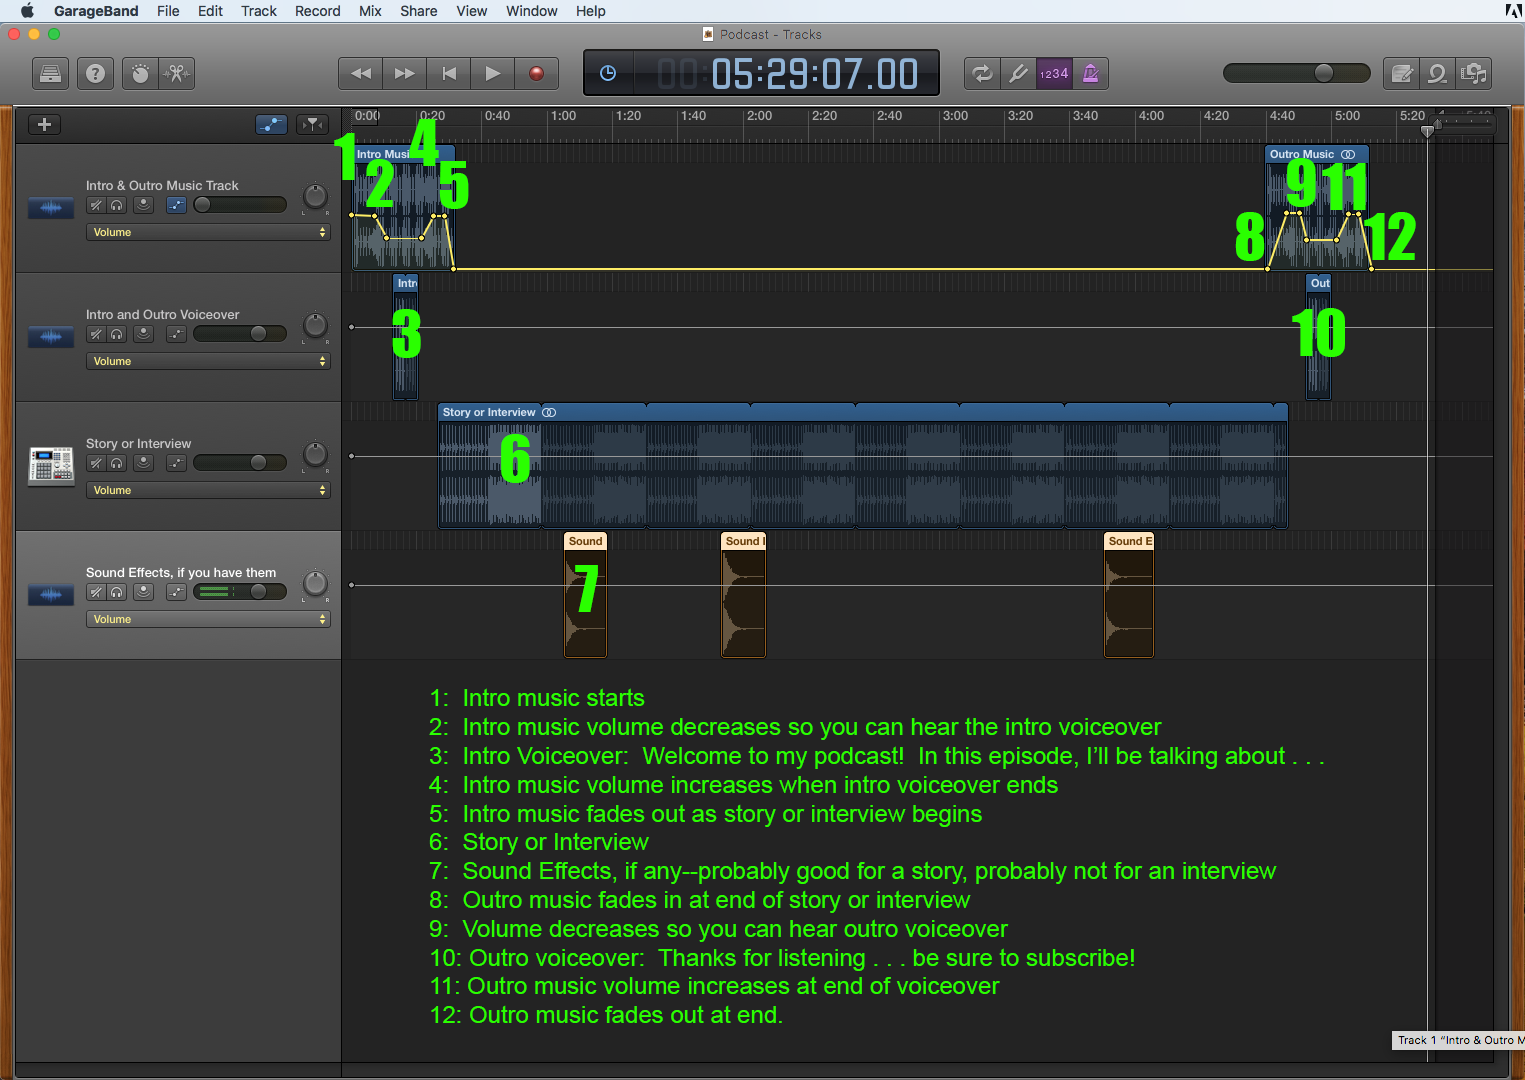Open the Edit menu

tap(210, 11)
